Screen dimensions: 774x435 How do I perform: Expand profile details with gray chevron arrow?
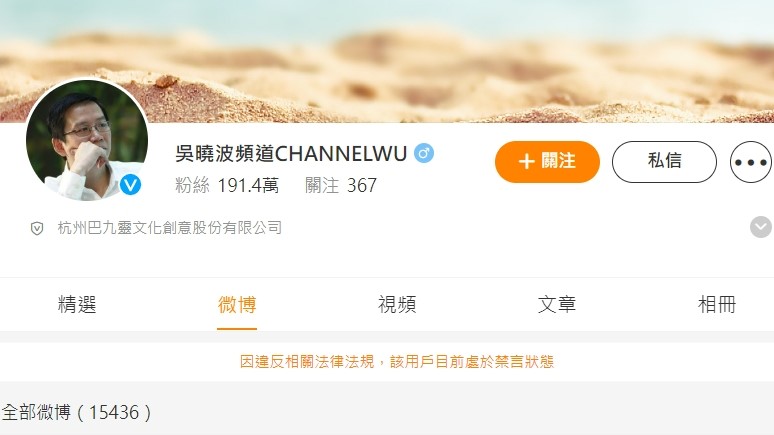761,227
